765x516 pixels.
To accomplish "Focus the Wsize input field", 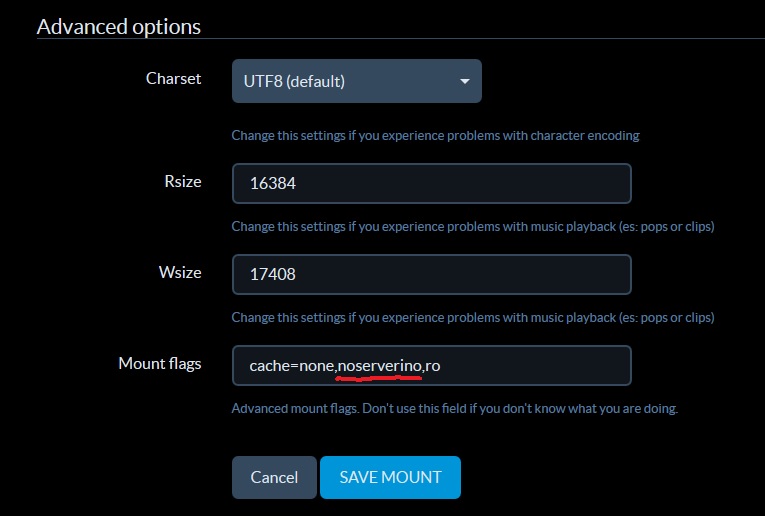I will point(432,274).
